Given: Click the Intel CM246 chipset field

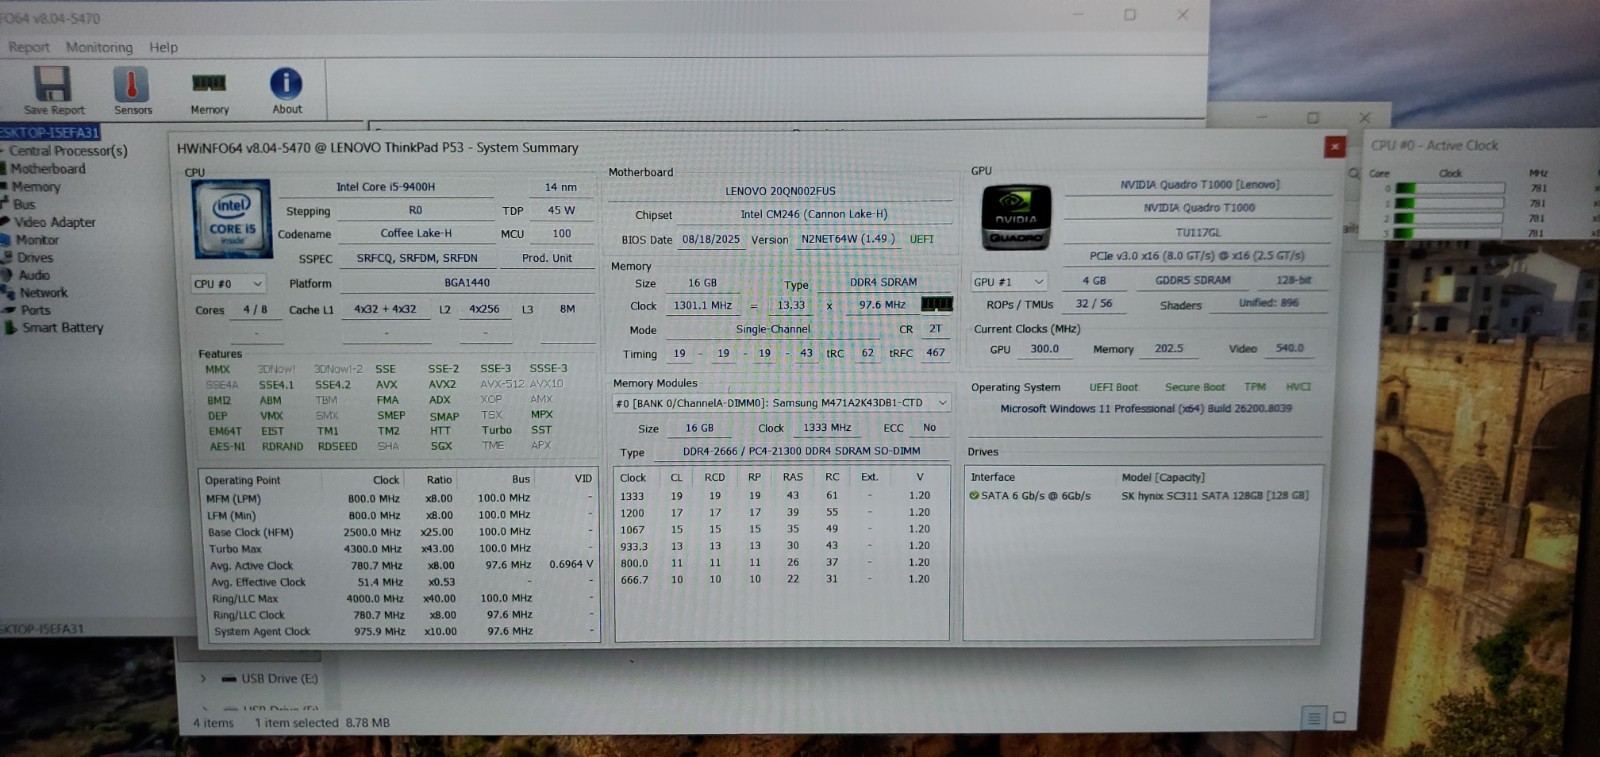Looking at the screenshot, I should [814, 214].
